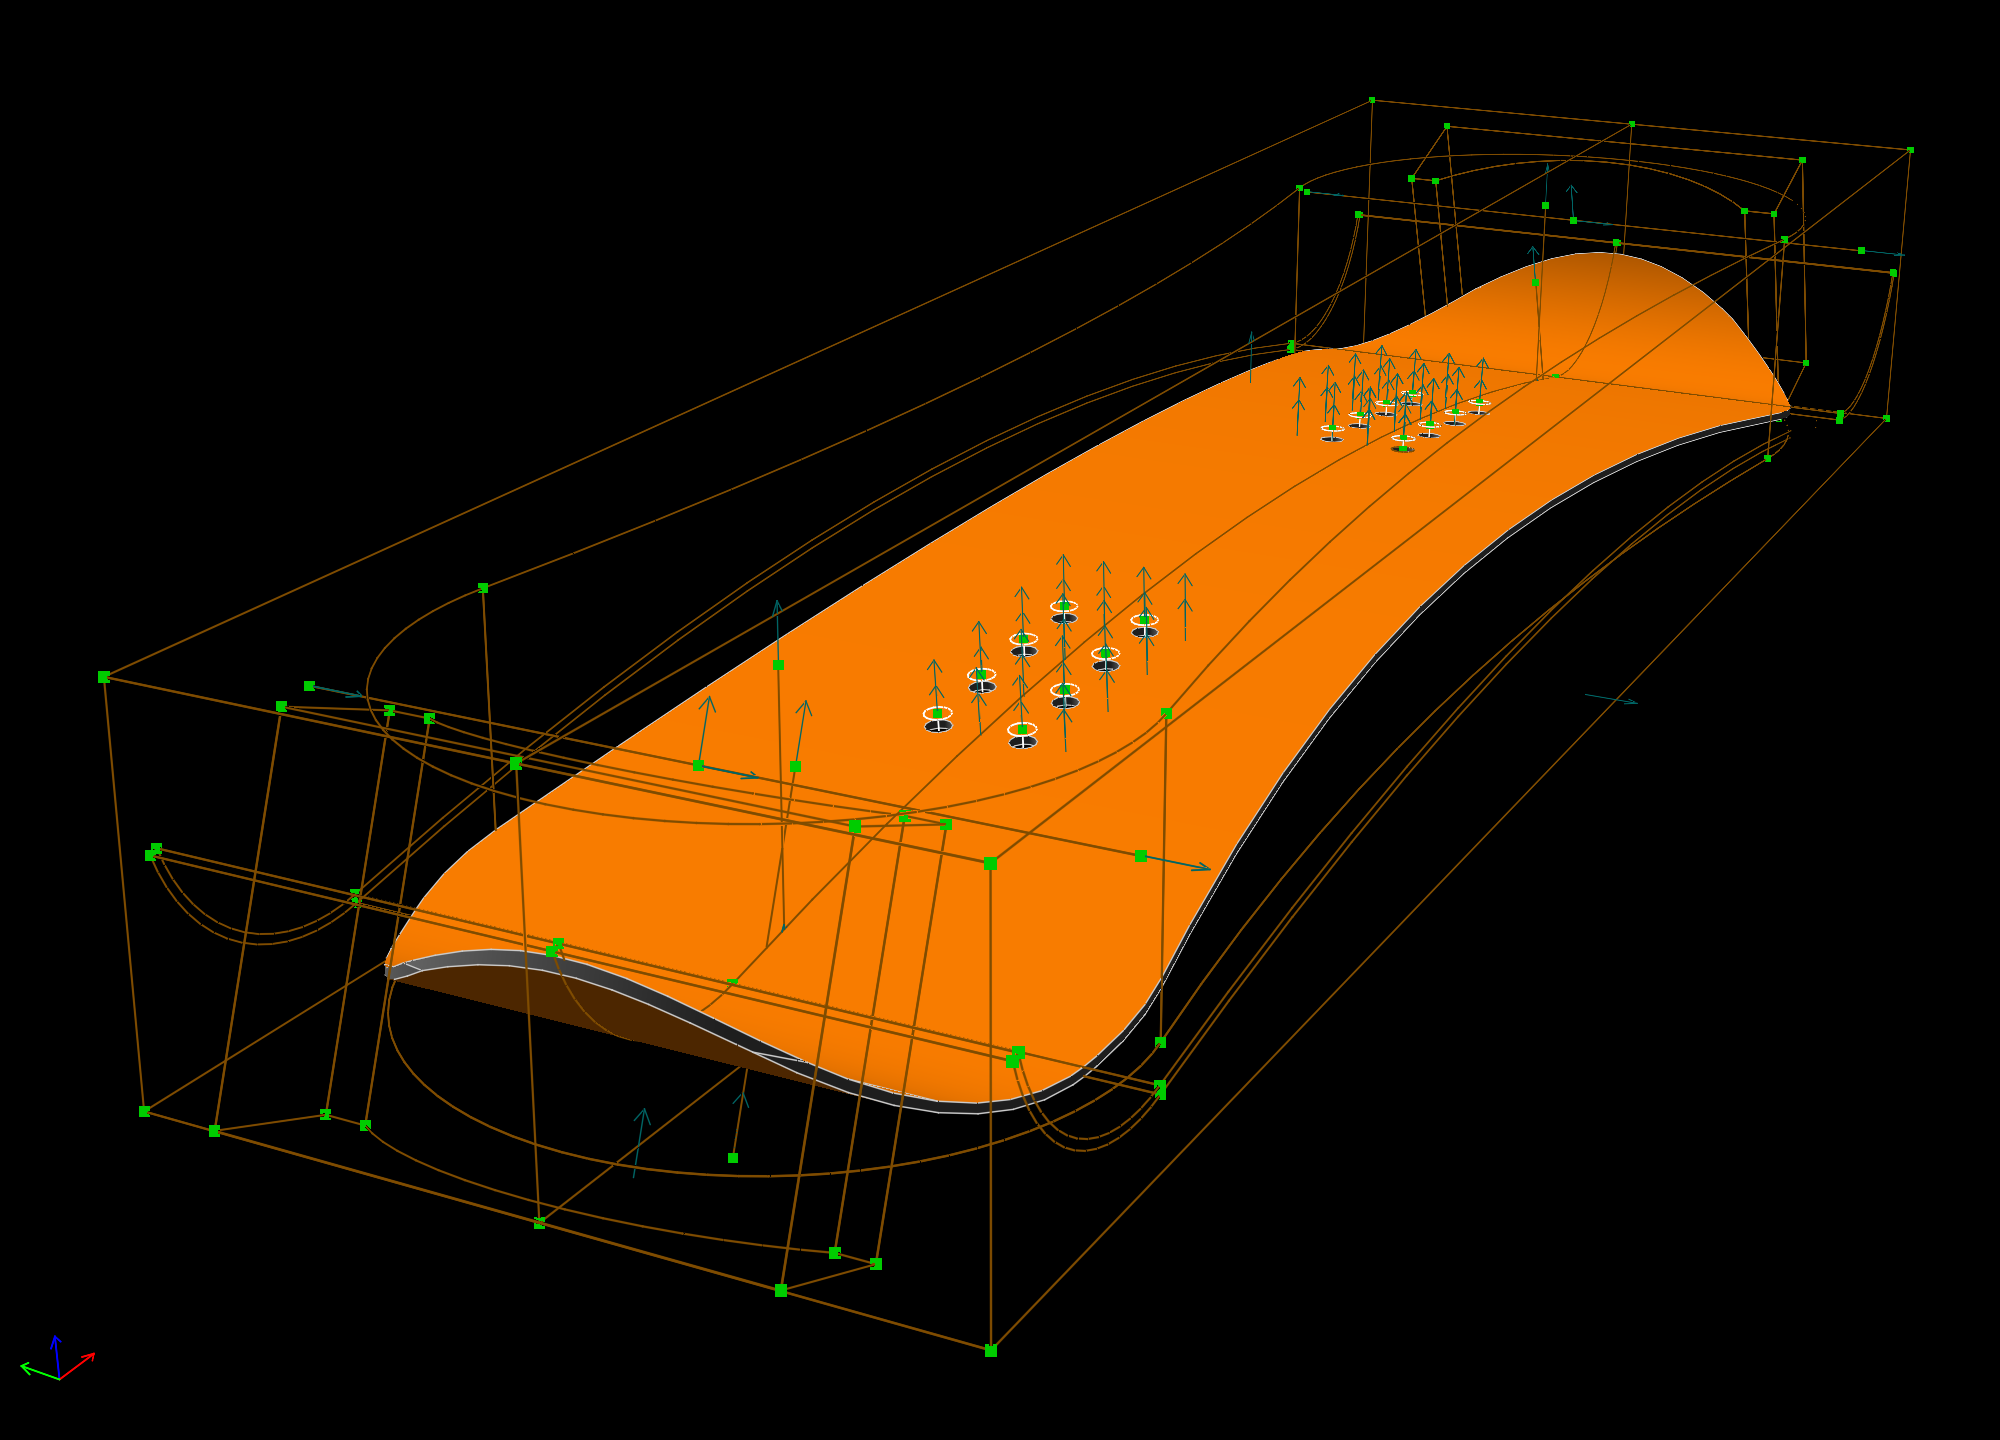Click the red X axis of the orientation triad

tap(78, 1366)
